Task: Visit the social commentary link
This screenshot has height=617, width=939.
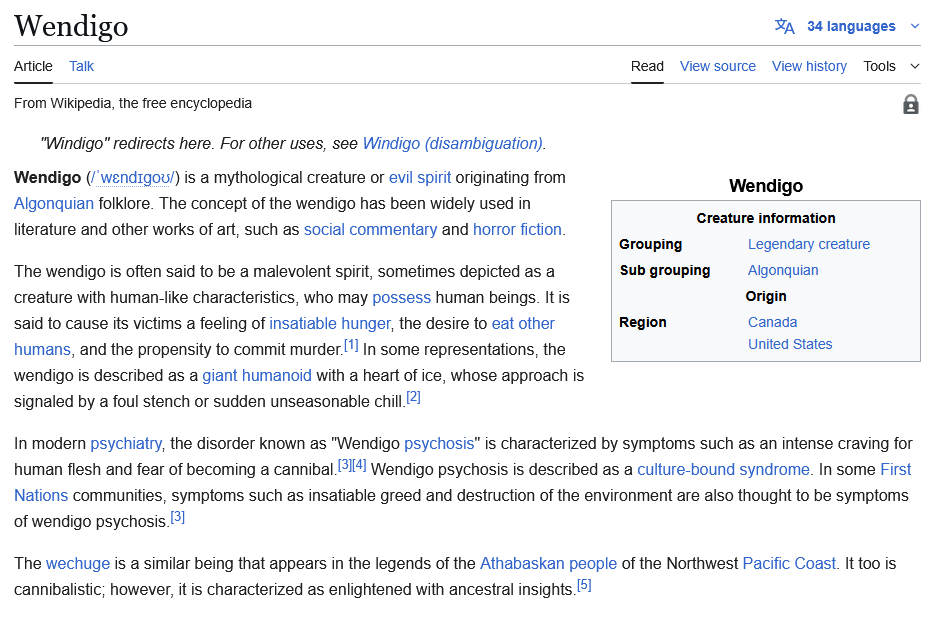Action: pos(370,229)
